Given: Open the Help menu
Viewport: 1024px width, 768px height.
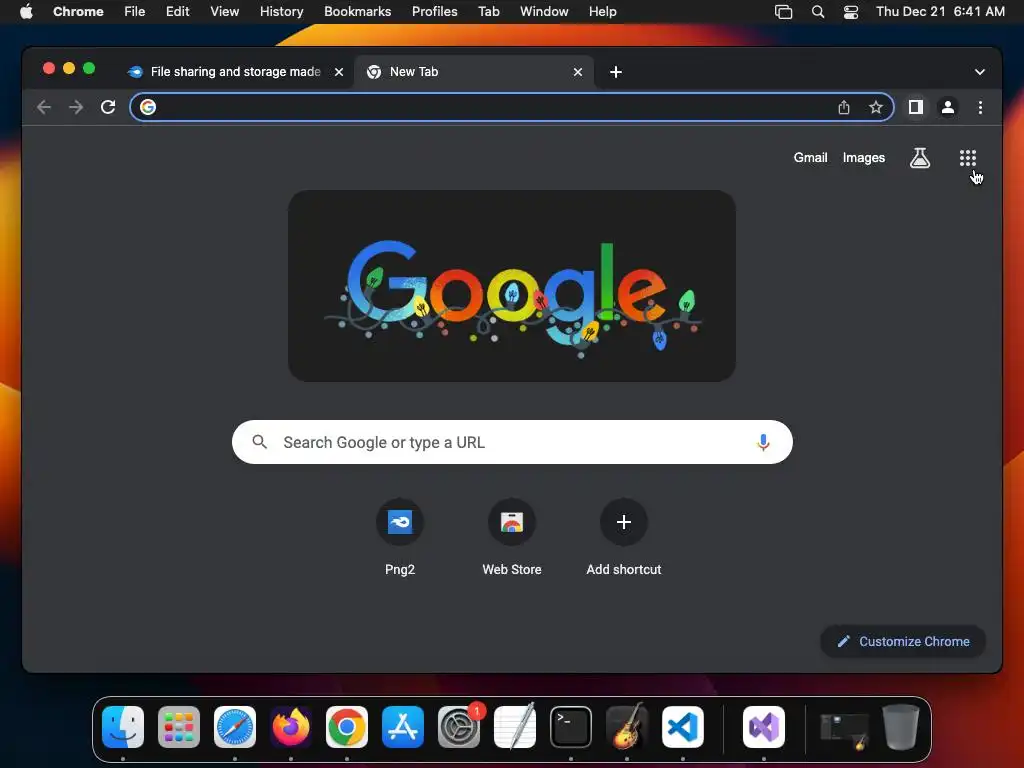Looking at the screenshot, I should [602, 12].
